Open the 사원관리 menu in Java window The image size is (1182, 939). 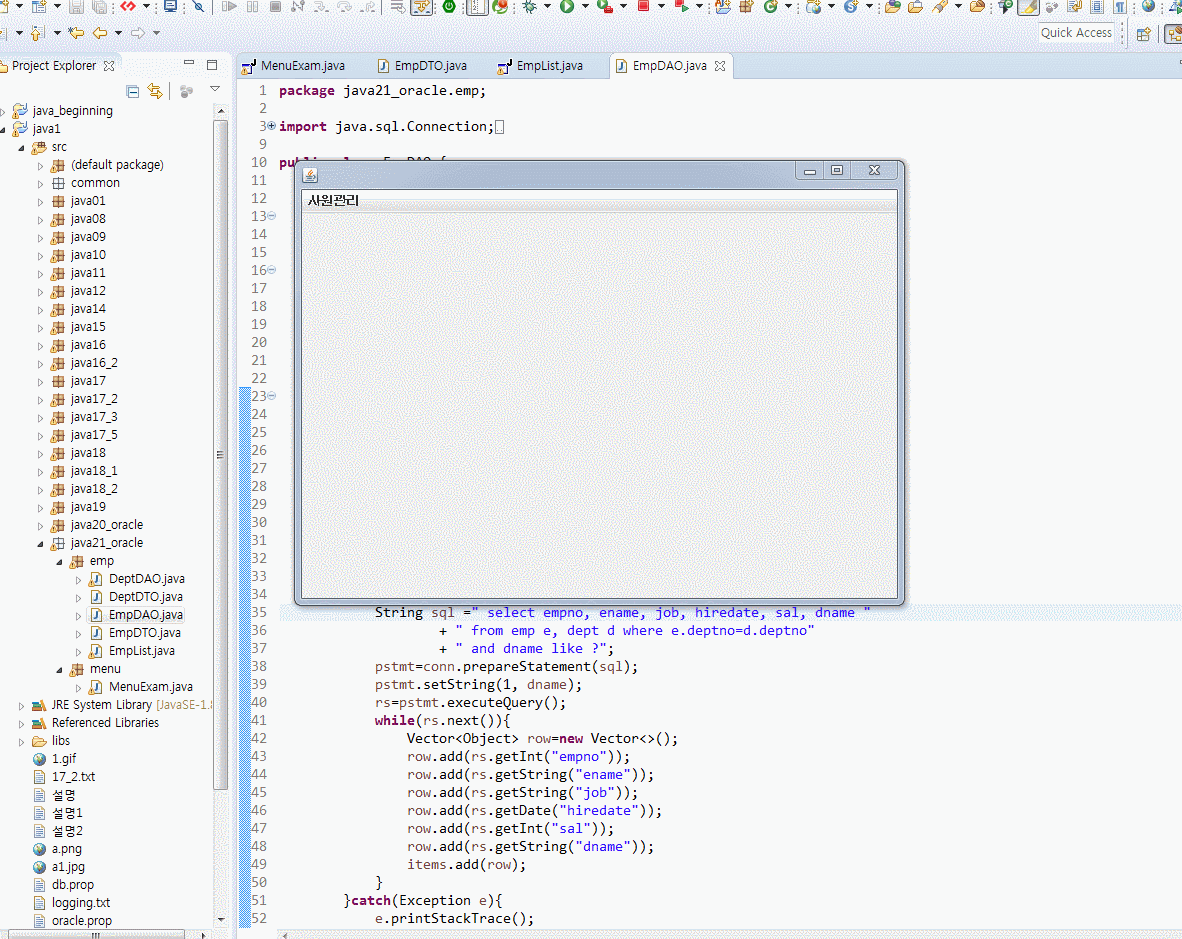[333, 201]
